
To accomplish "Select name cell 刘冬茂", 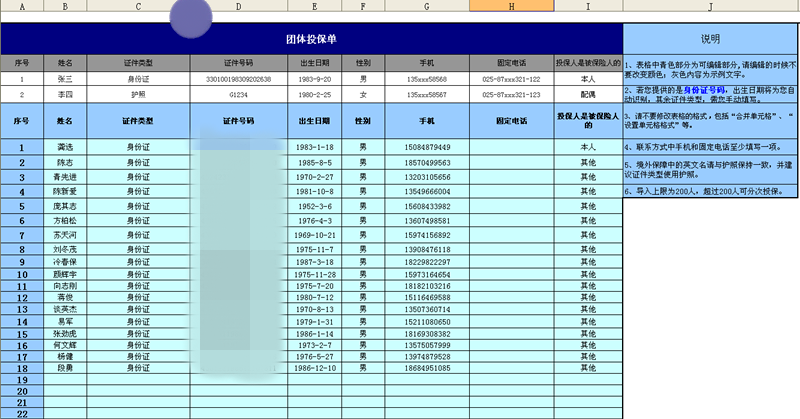I will (x=65, y=249).
